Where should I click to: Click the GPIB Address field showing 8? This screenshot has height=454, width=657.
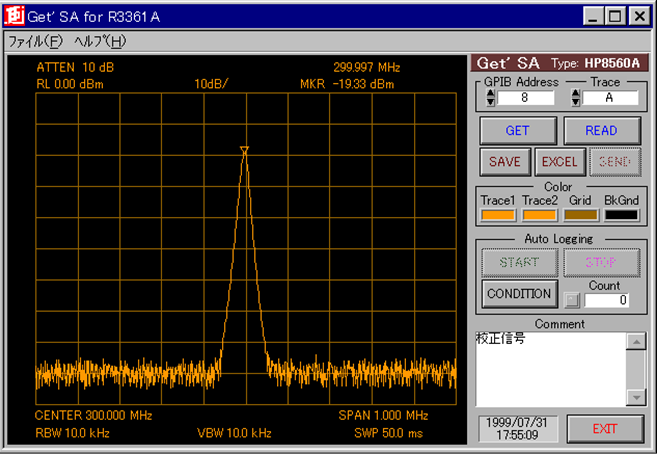(x=525, y=98)
